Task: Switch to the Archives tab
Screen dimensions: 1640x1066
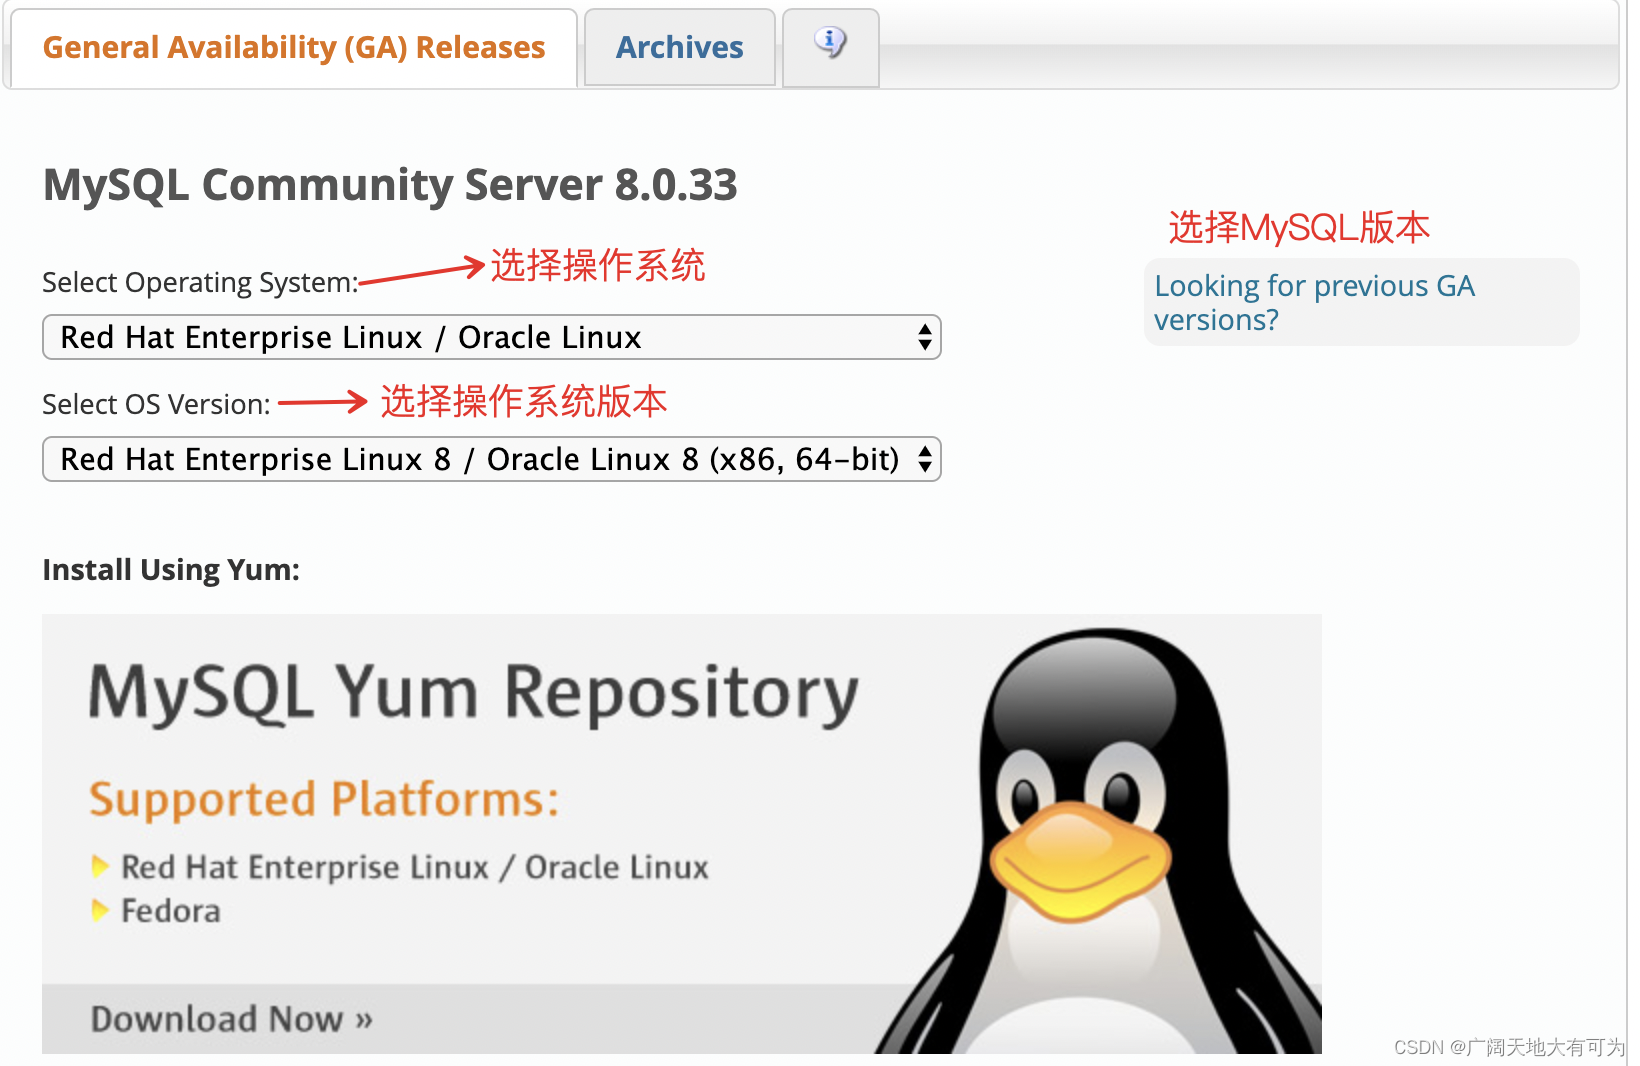Action: [x=680, y=48]
